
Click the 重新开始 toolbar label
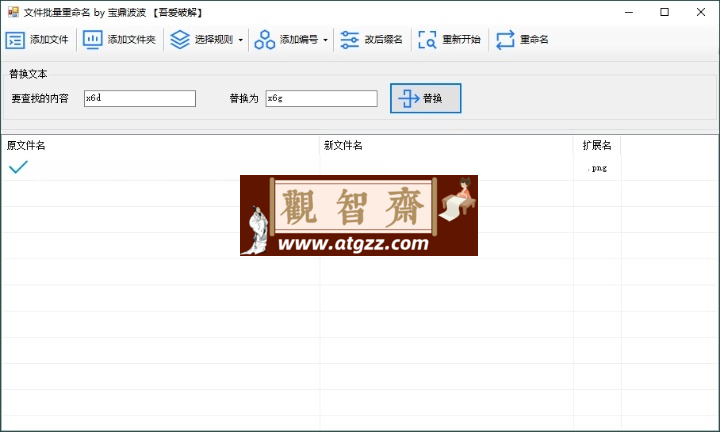coord(461,39)
